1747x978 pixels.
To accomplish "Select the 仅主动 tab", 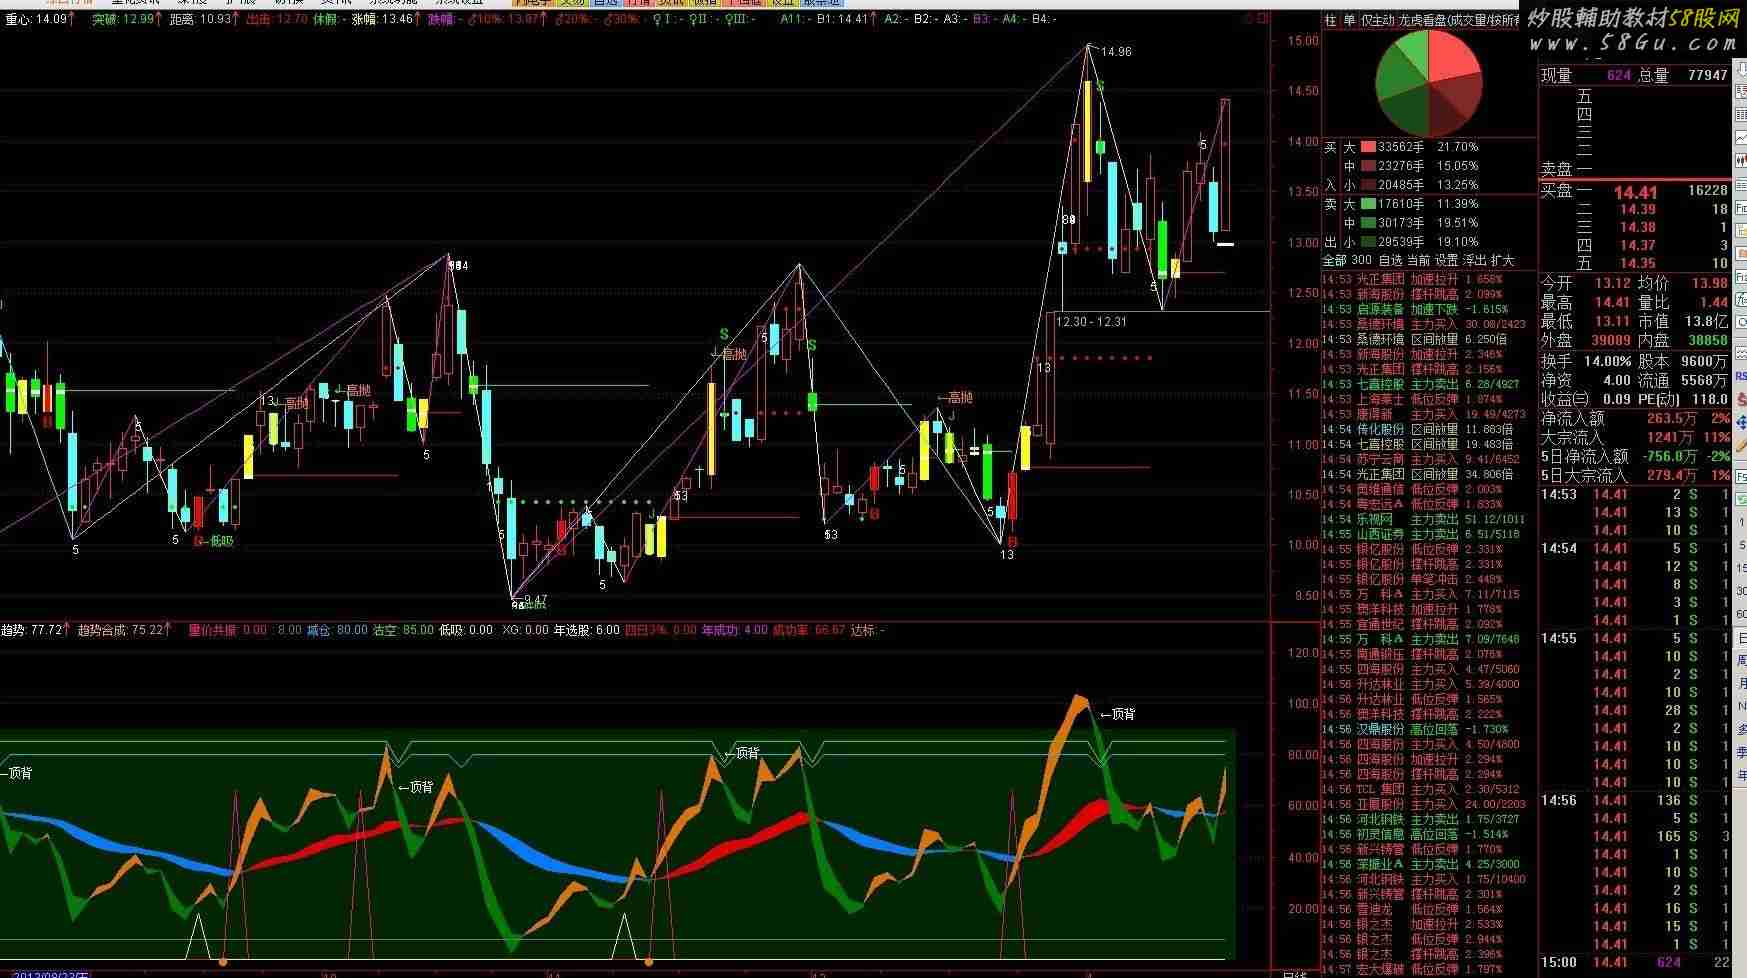I will click(1377, 20).
